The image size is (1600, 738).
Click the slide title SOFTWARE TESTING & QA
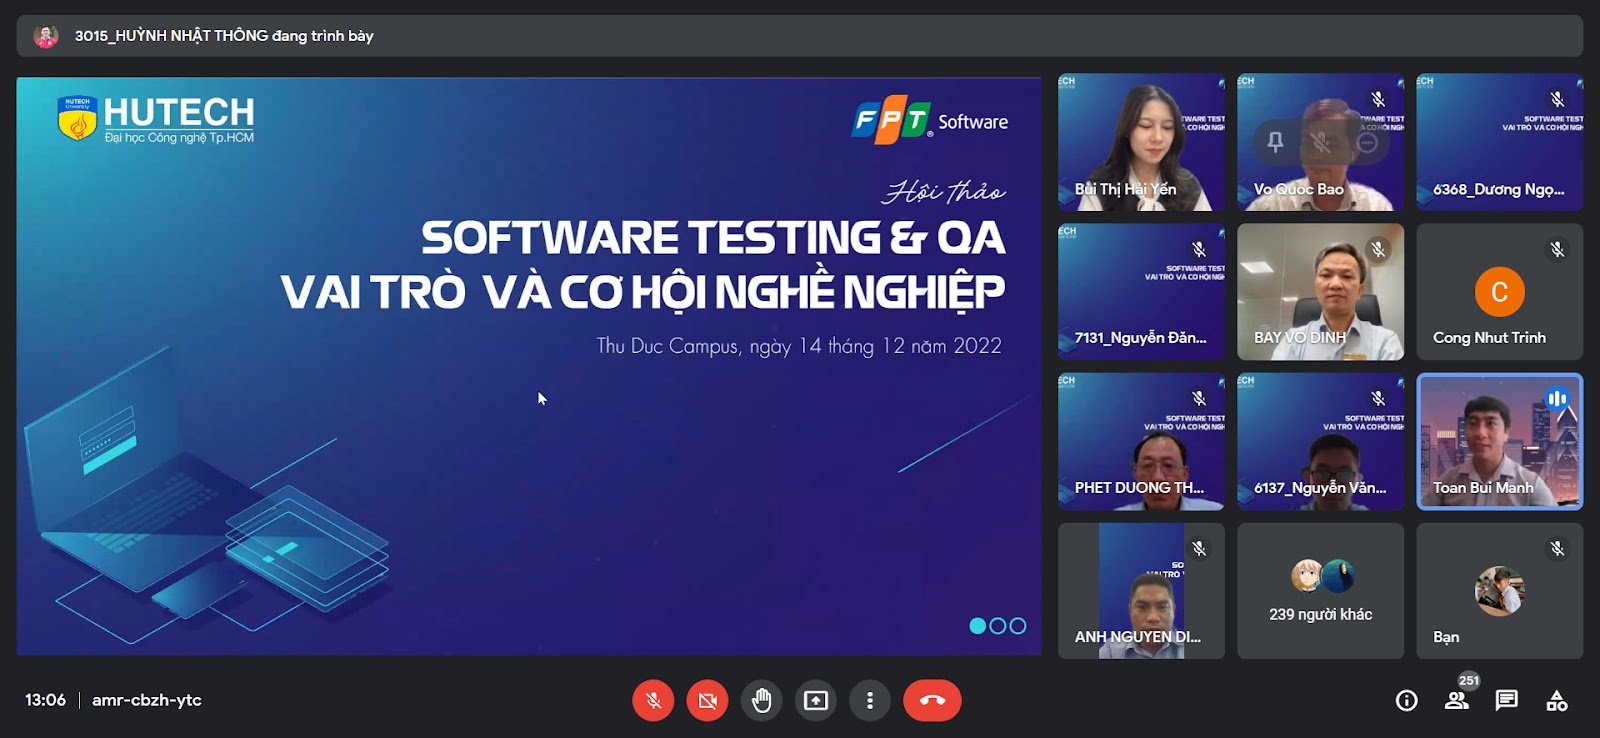[x=713, y=238]
